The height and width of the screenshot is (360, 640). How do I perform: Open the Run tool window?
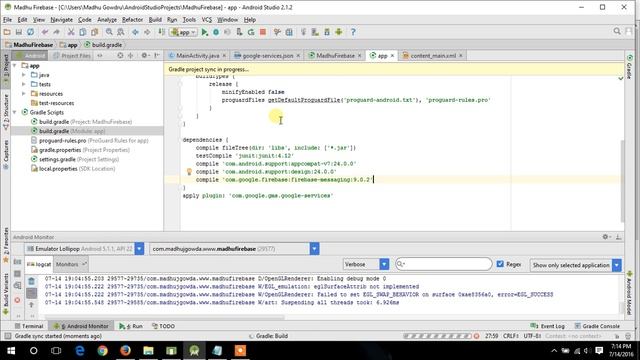[131, 326]
